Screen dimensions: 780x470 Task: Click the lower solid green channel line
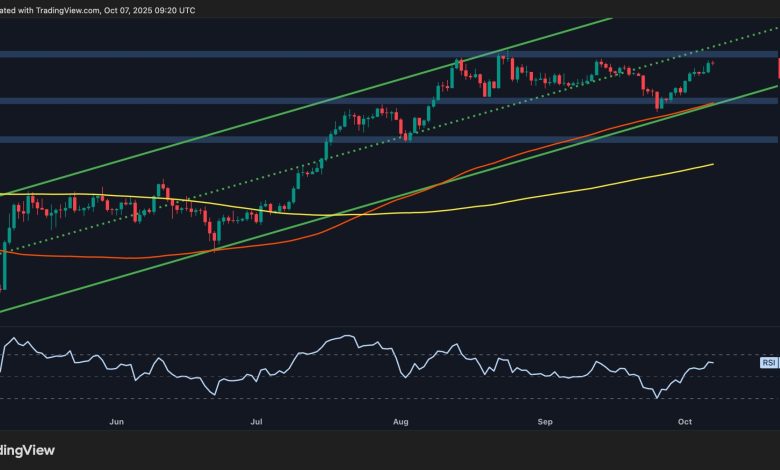[300, 224]
